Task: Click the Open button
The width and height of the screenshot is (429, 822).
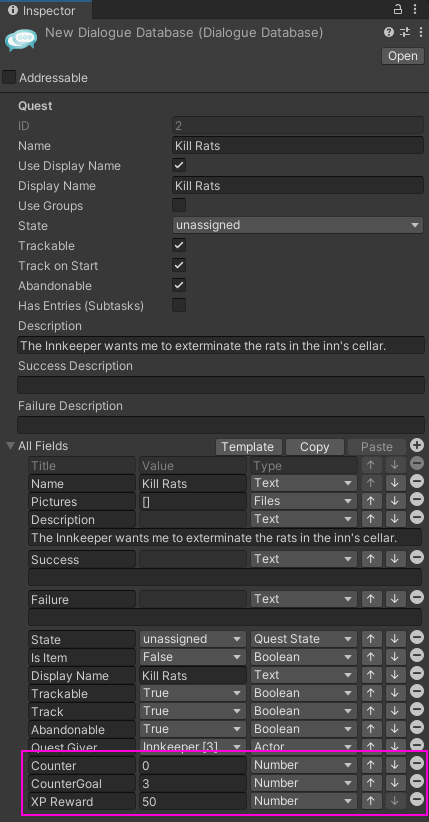Action: pyautogui.click(x=403, y=56)
